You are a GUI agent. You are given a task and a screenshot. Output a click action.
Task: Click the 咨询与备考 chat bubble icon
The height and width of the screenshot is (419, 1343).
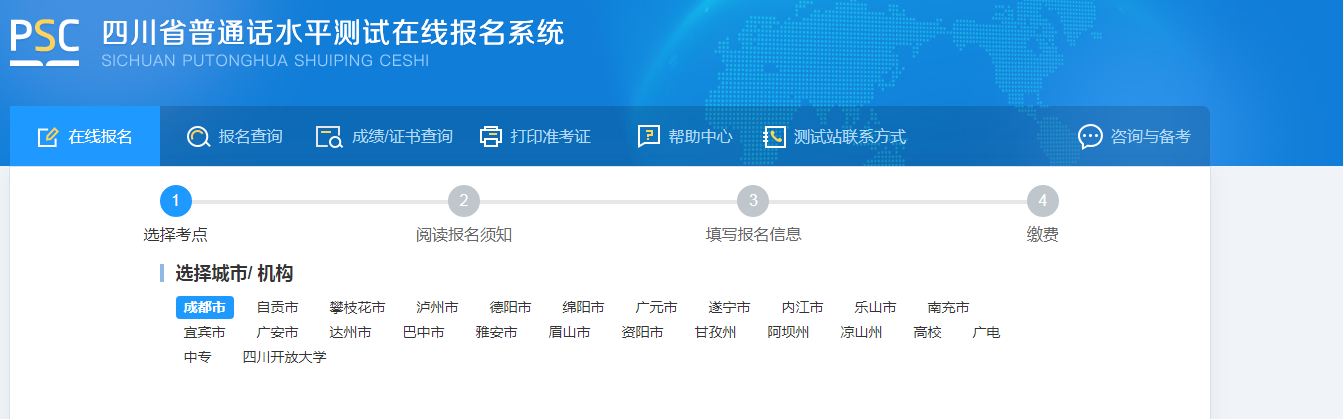coord(1090,137)
